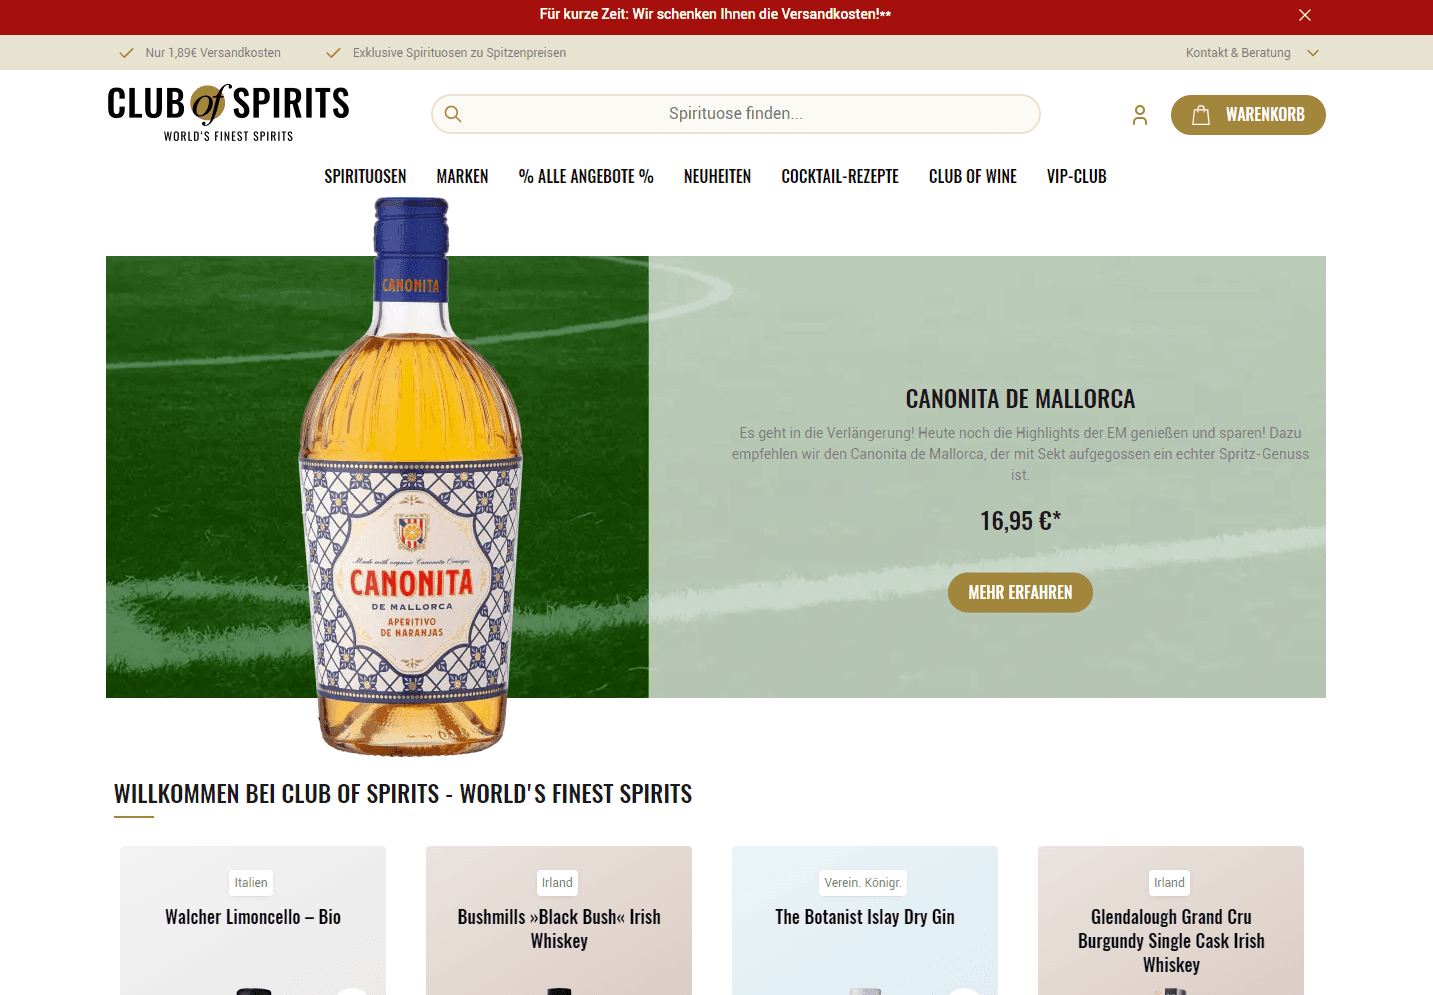Open The Botanist Islay Dry Gin card
1433x995 pixels.
pos(865,920)
